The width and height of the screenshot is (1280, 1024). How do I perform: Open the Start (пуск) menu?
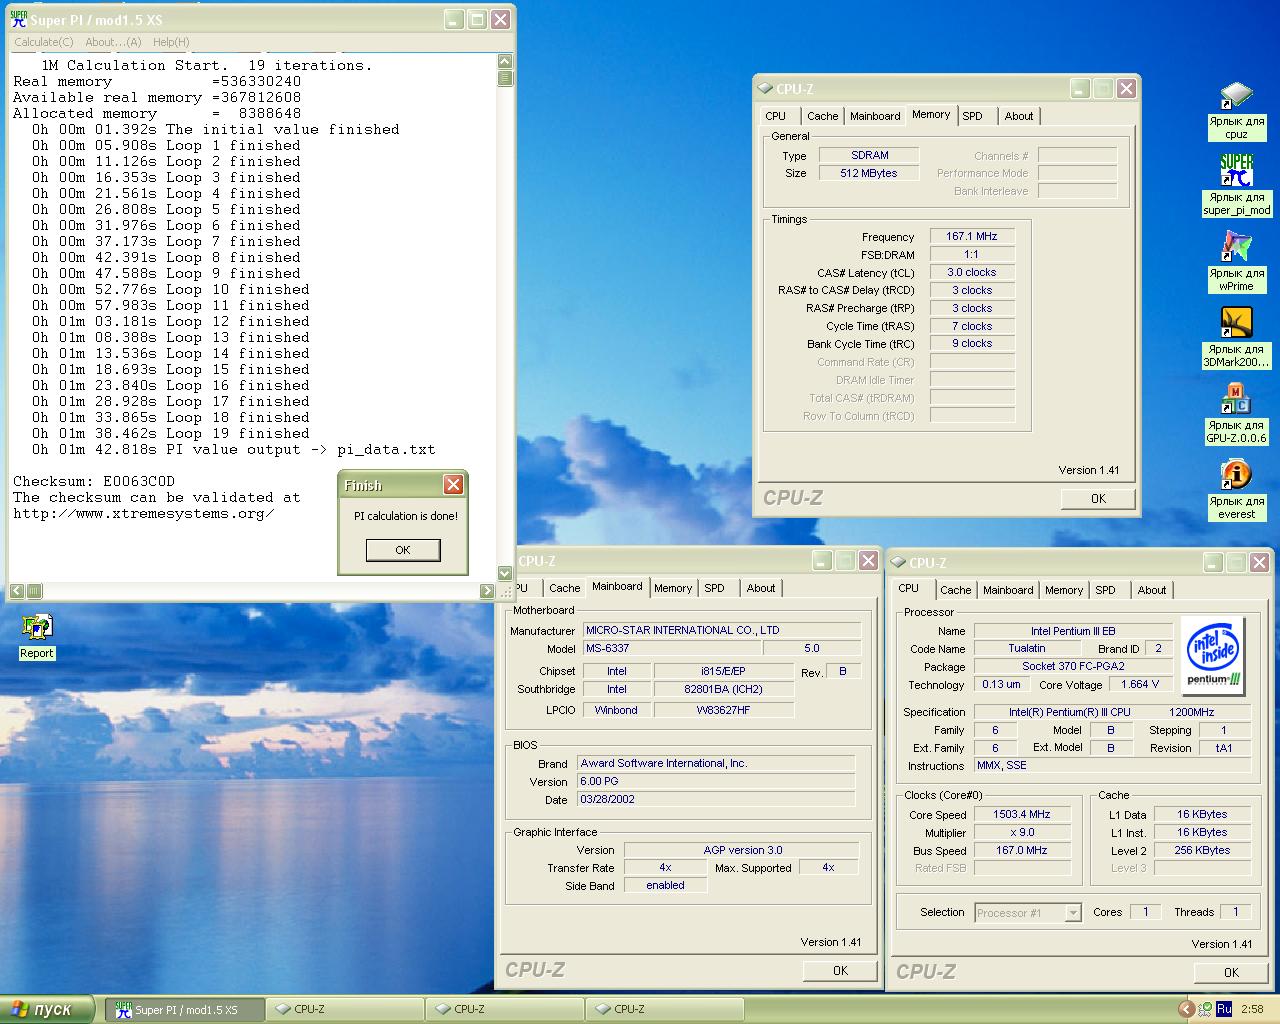click(47, 1009)
